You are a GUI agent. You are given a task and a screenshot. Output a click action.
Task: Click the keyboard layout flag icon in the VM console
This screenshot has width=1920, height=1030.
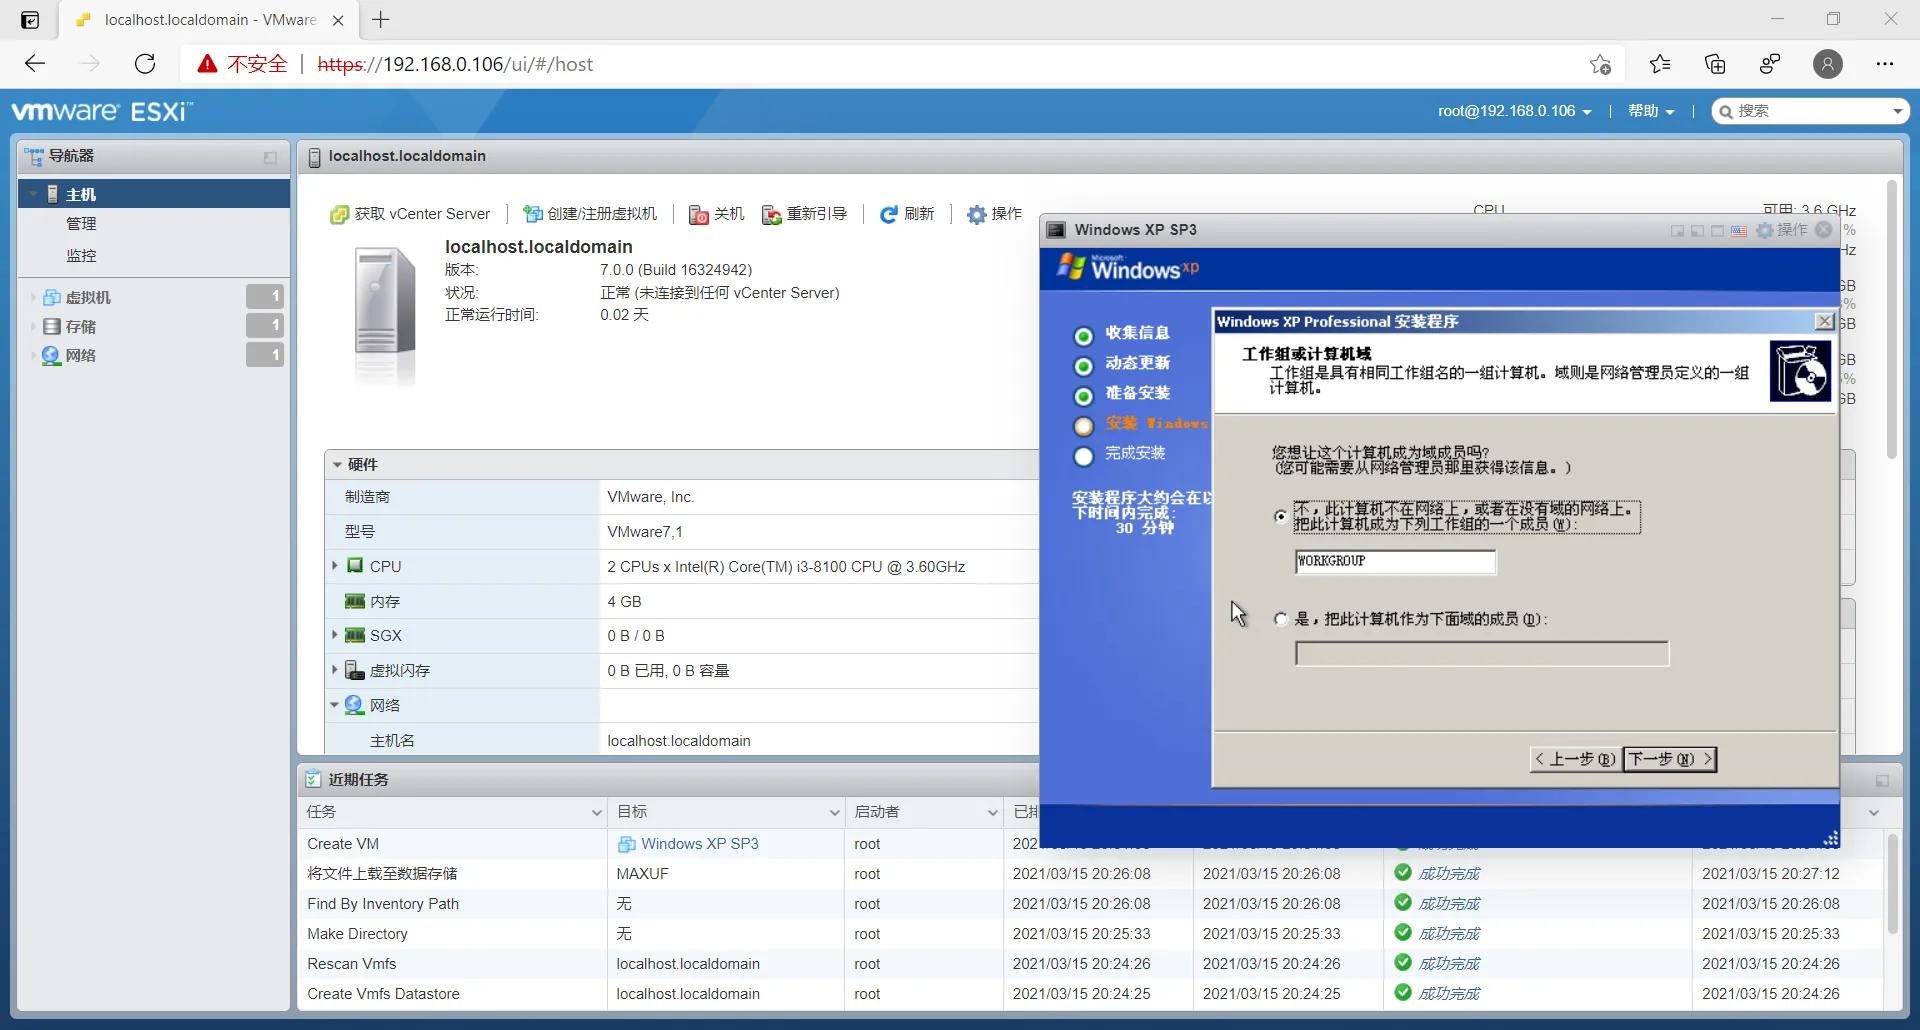click(x=1738, y=230)
